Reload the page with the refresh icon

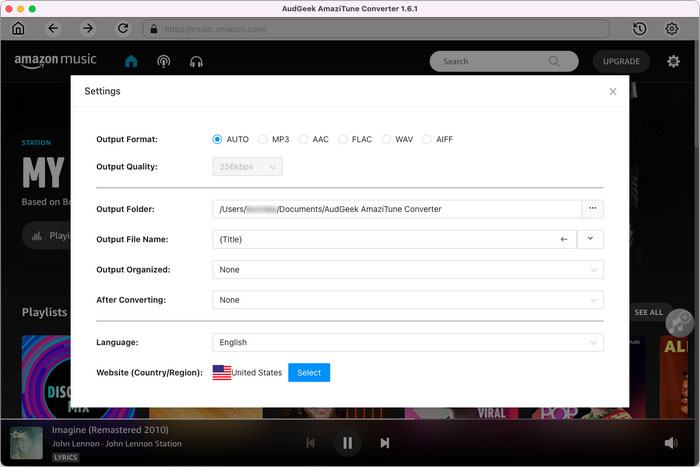123,29
